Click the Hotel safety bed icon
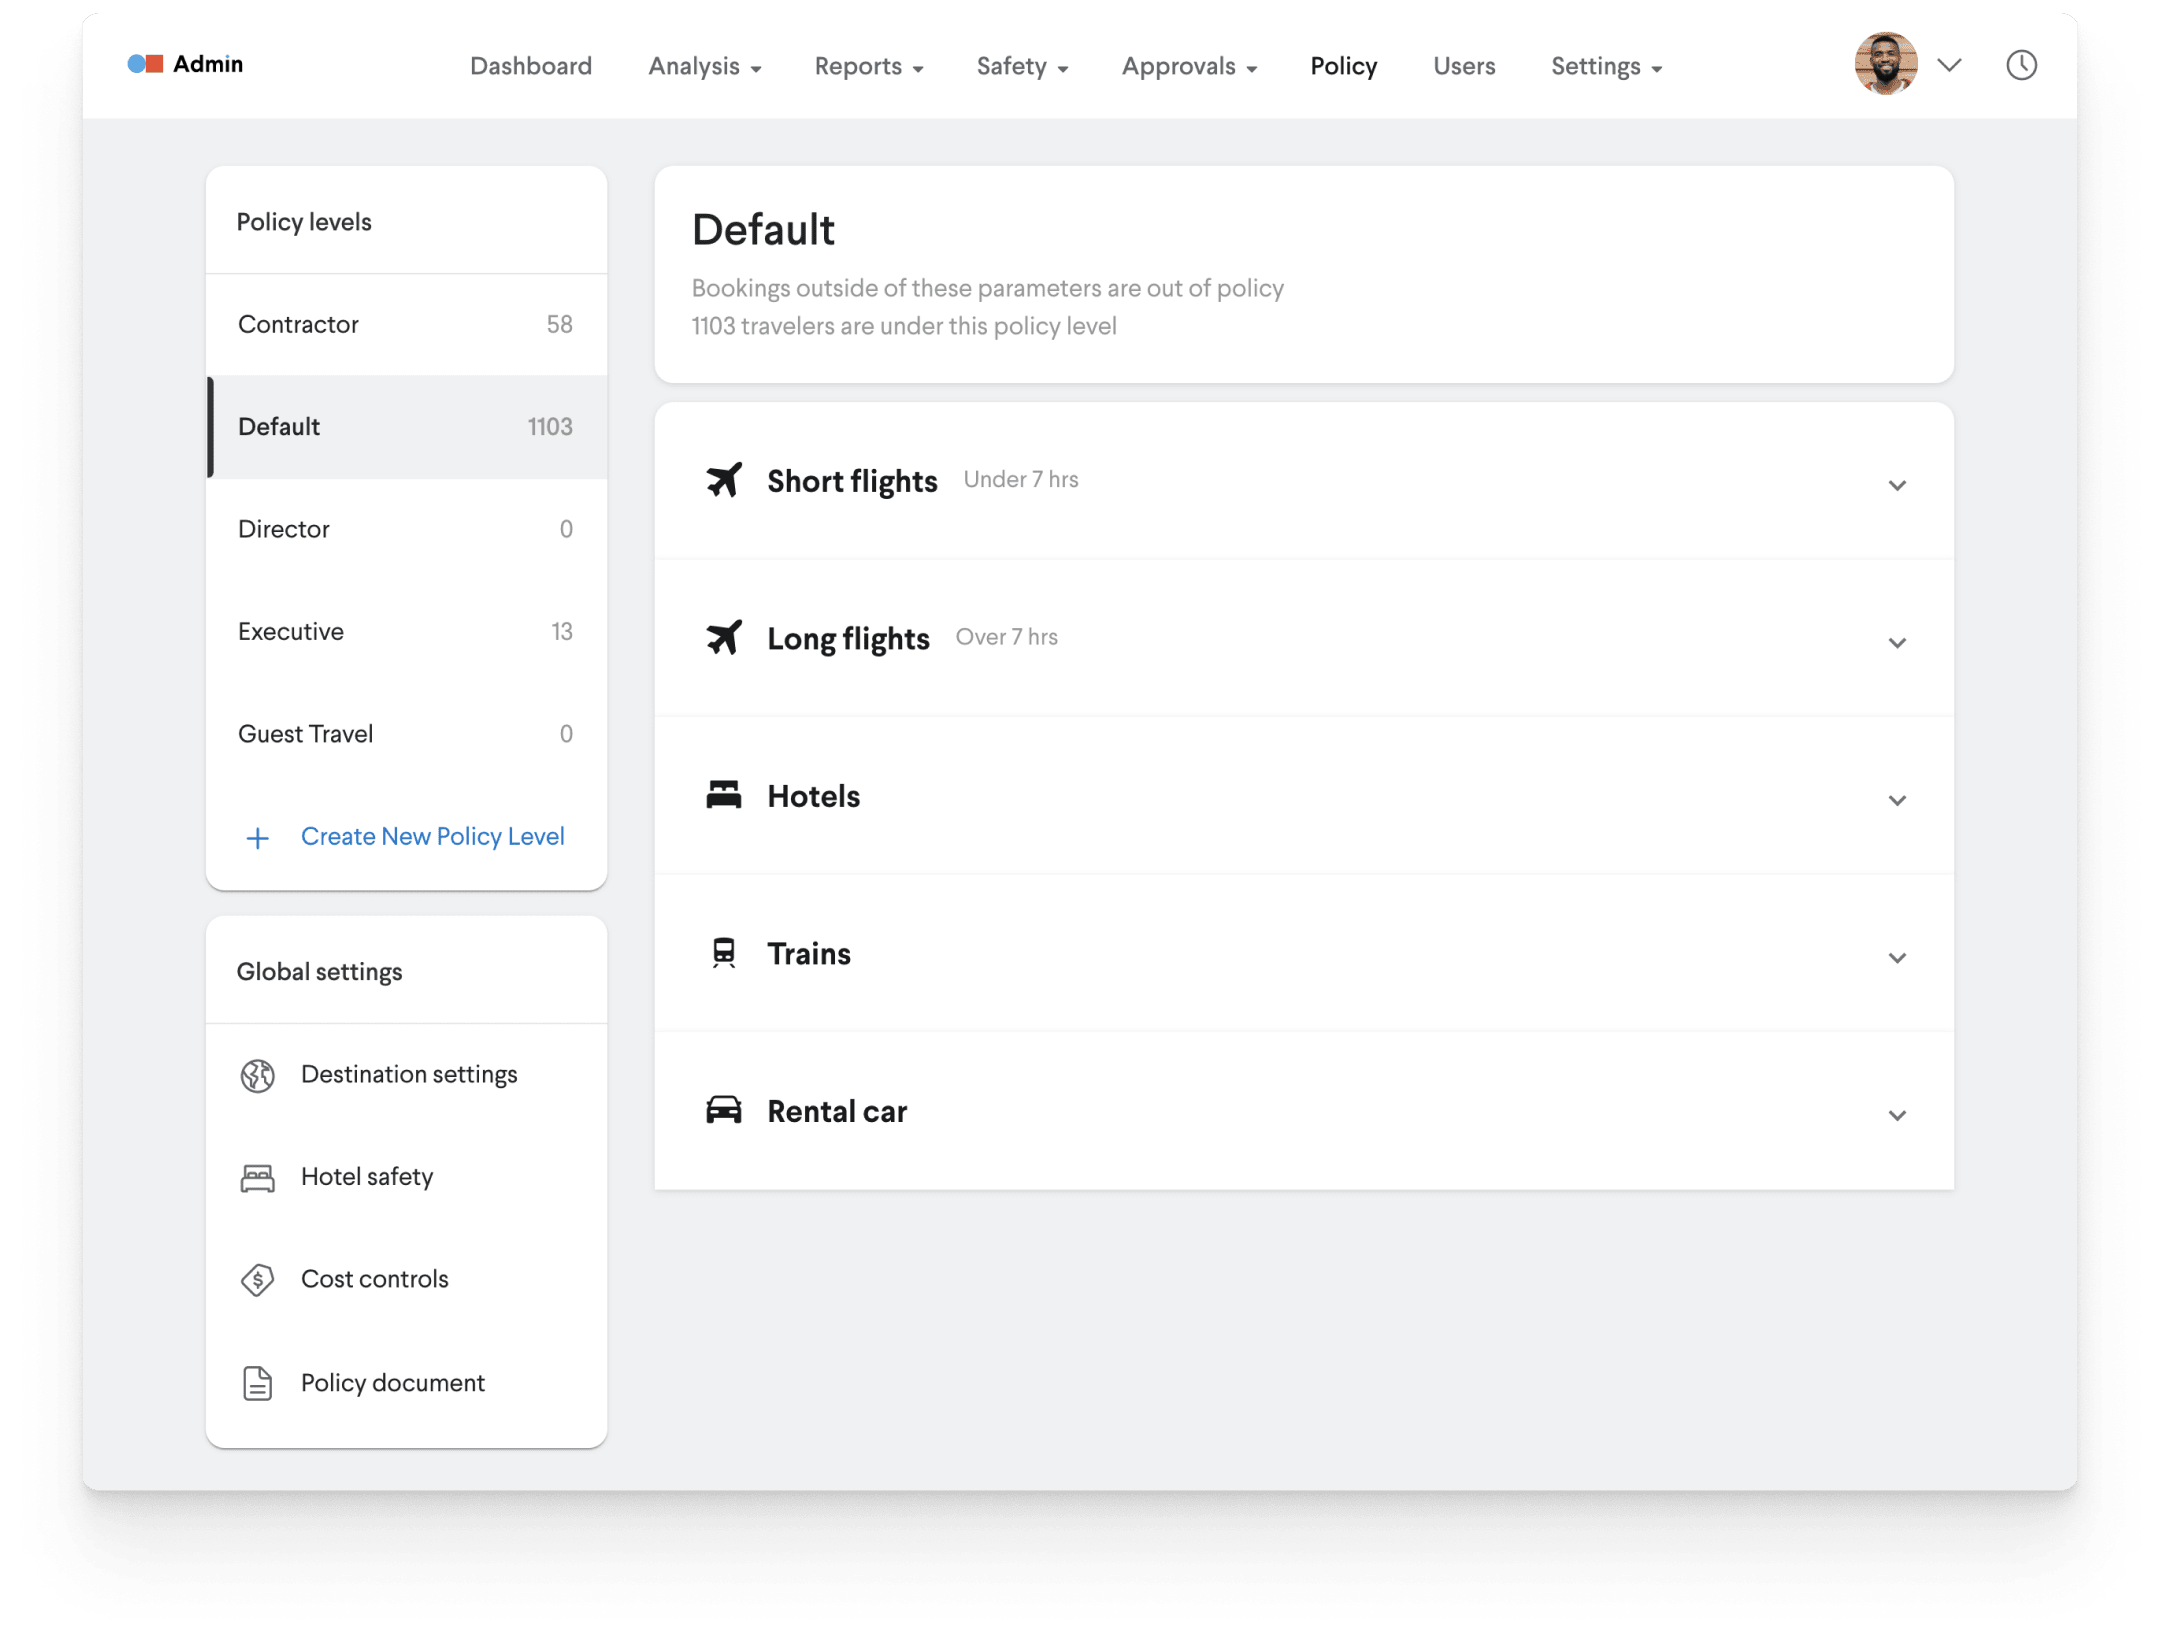This screenshot has height=1638, width=2160. [x=258, y=1178]
